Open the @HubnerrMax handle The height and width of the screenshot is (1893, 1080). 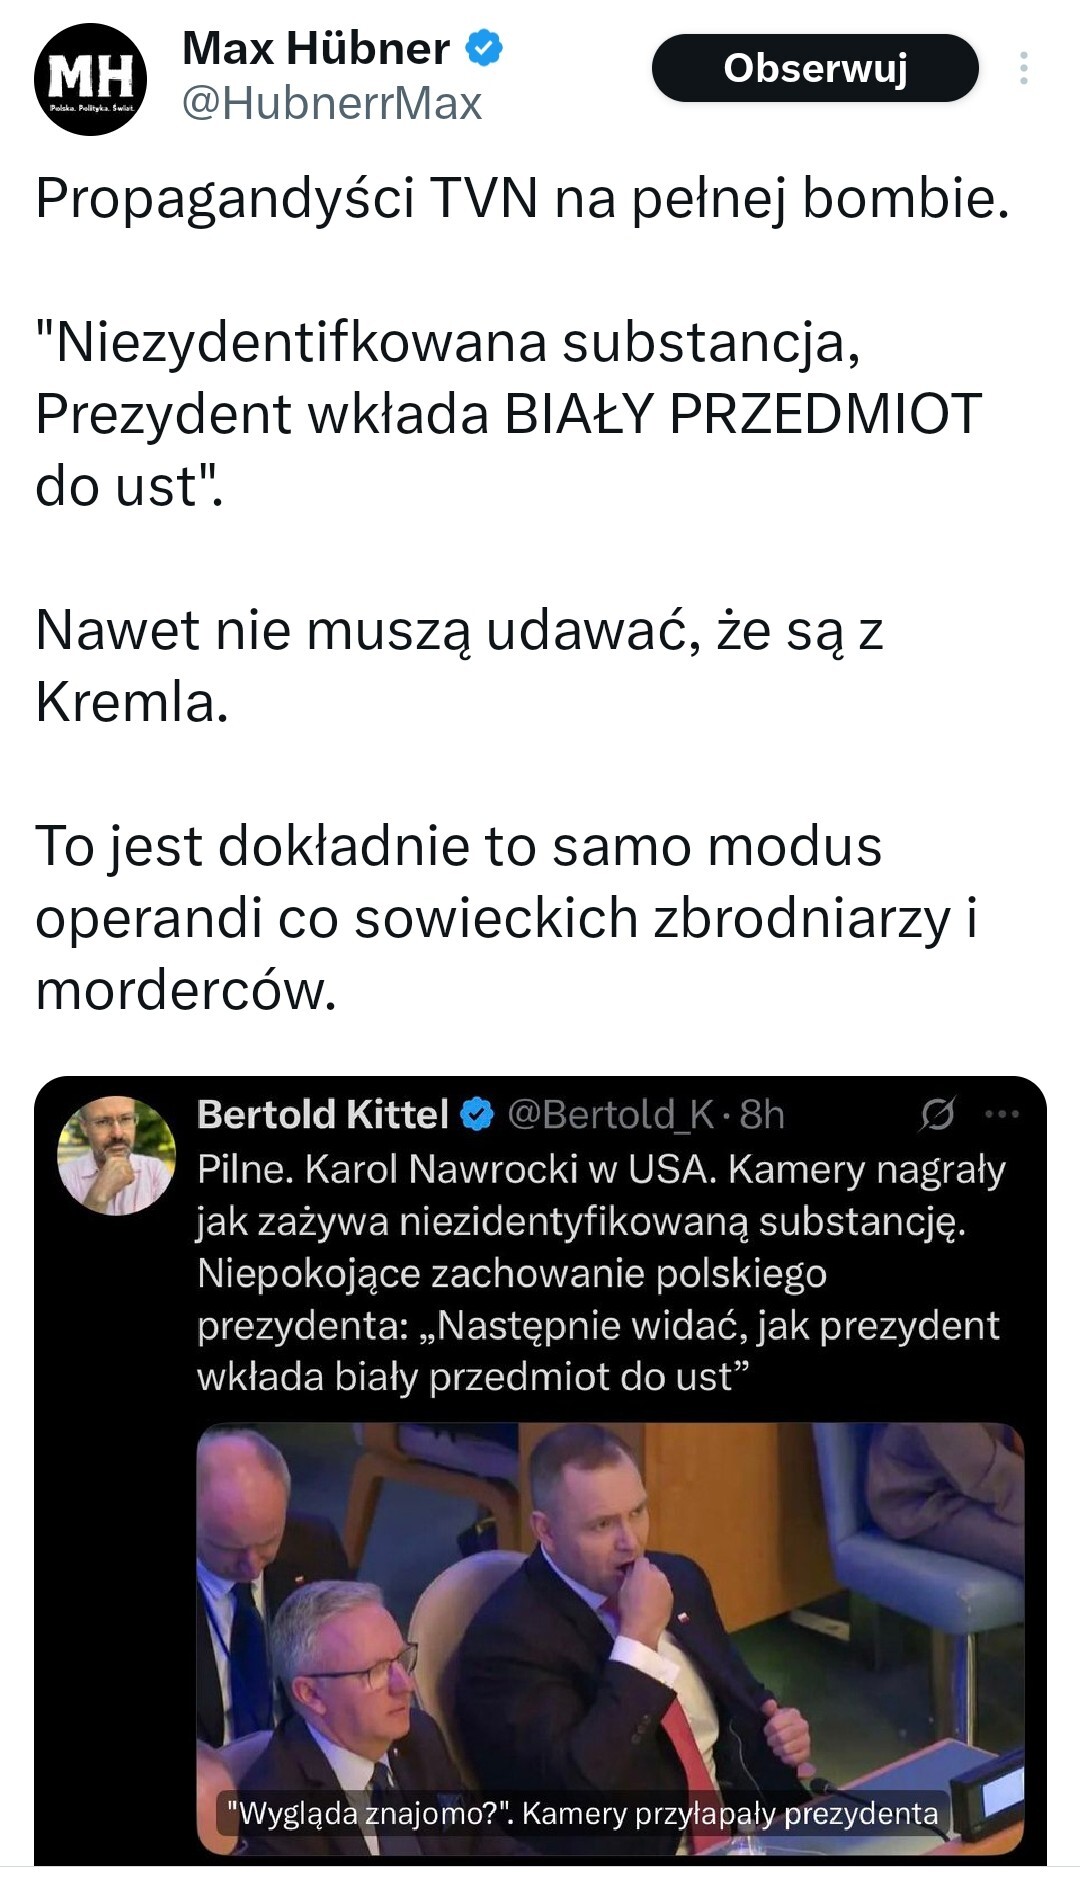(332, 104)
